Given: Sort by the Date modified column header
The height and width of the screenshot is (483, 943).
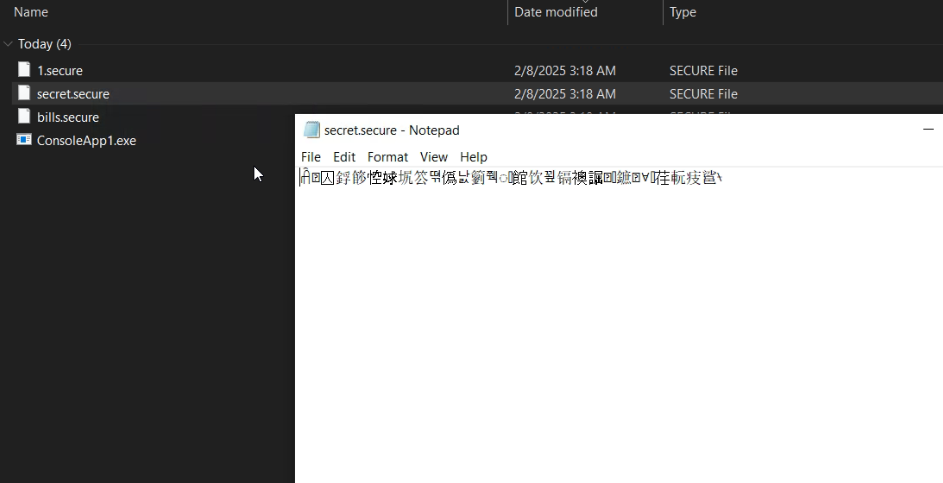Looking at the screenshot, I should click(x=556, y=12).
